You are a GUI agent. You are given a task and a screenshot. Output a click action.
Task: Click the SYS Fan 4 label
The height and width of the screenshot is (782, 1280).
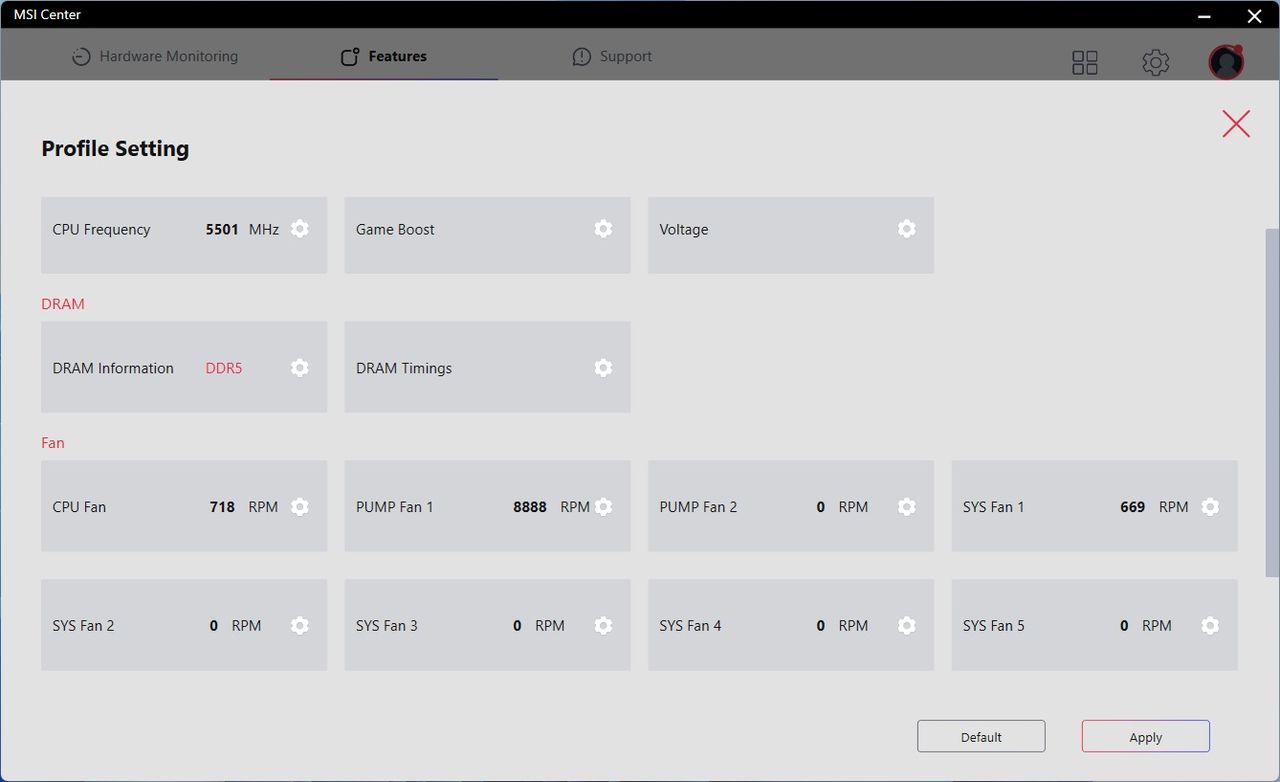tap(690, 625)
